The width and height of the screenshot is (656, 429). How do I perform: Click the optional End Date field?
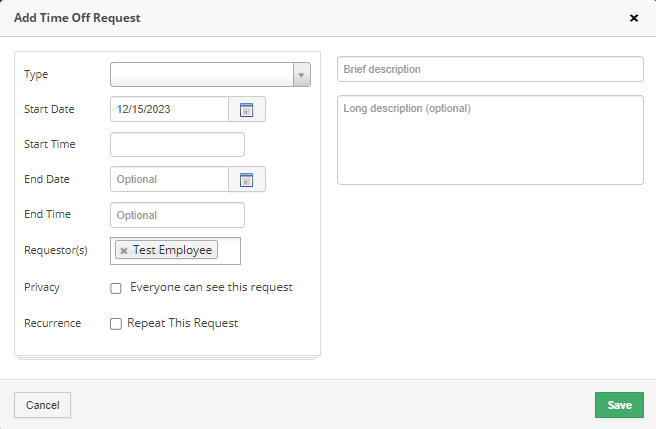click(x=169, y=180)
